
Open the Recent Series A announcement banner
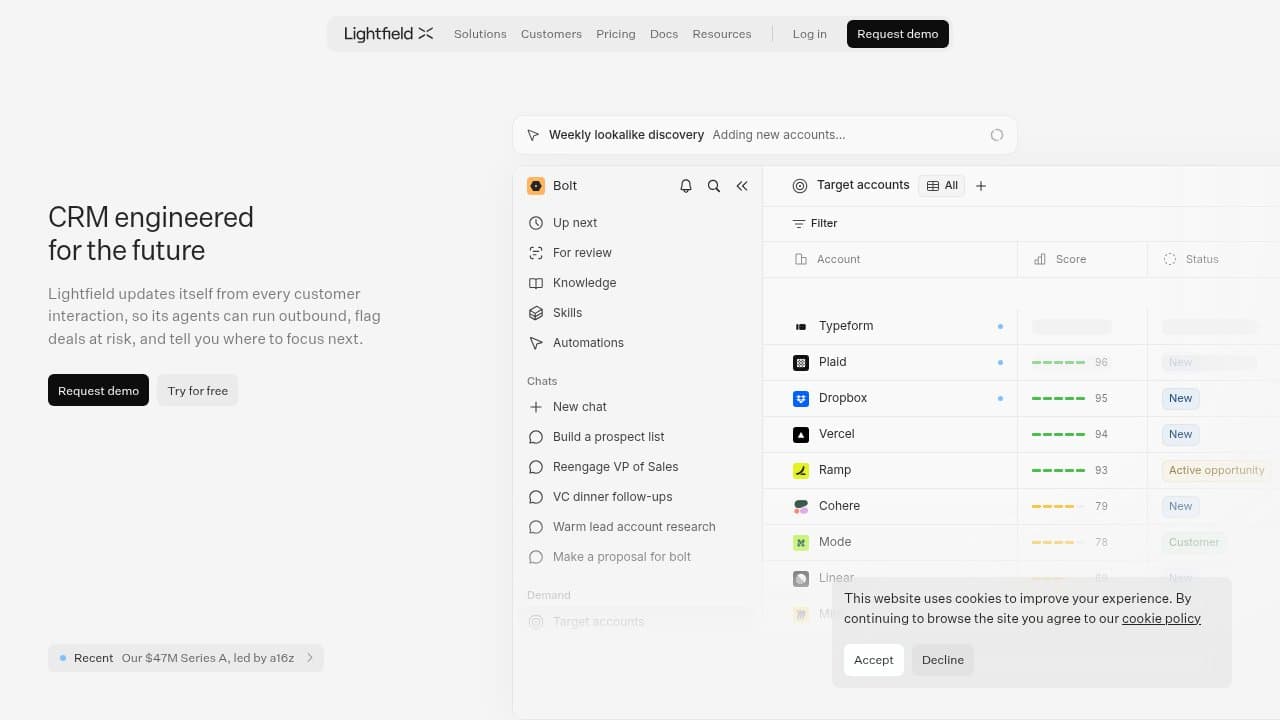[x=186, y=658]
